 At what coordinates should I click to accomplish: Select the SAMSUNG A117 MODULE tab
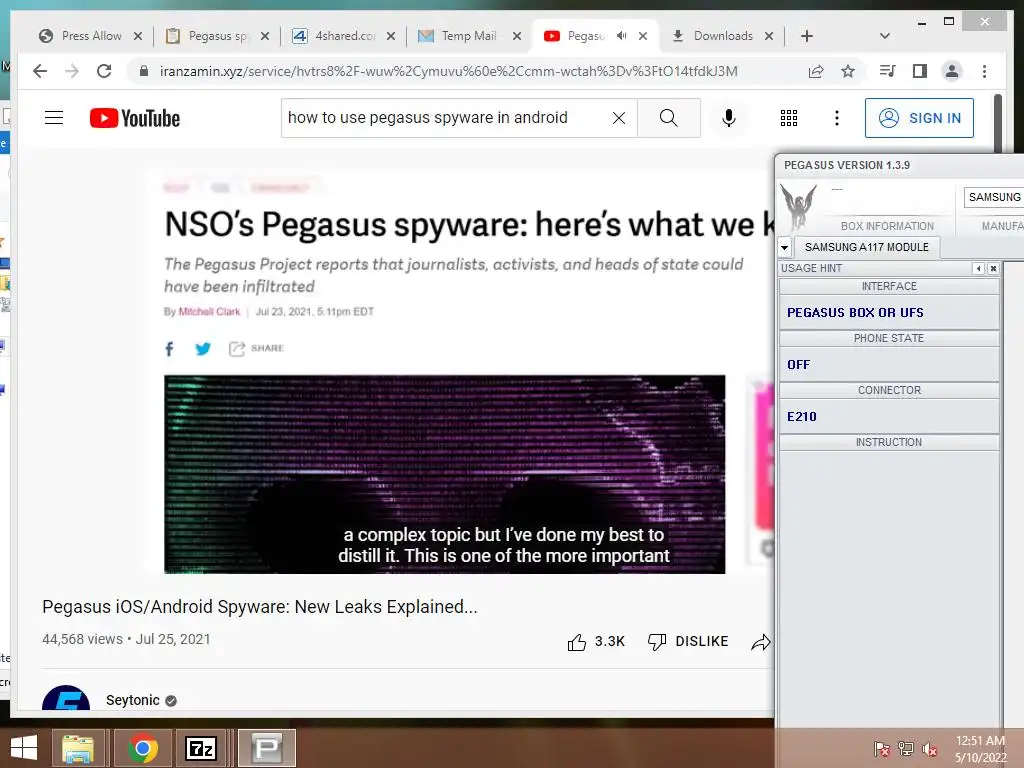coord(867,247)
